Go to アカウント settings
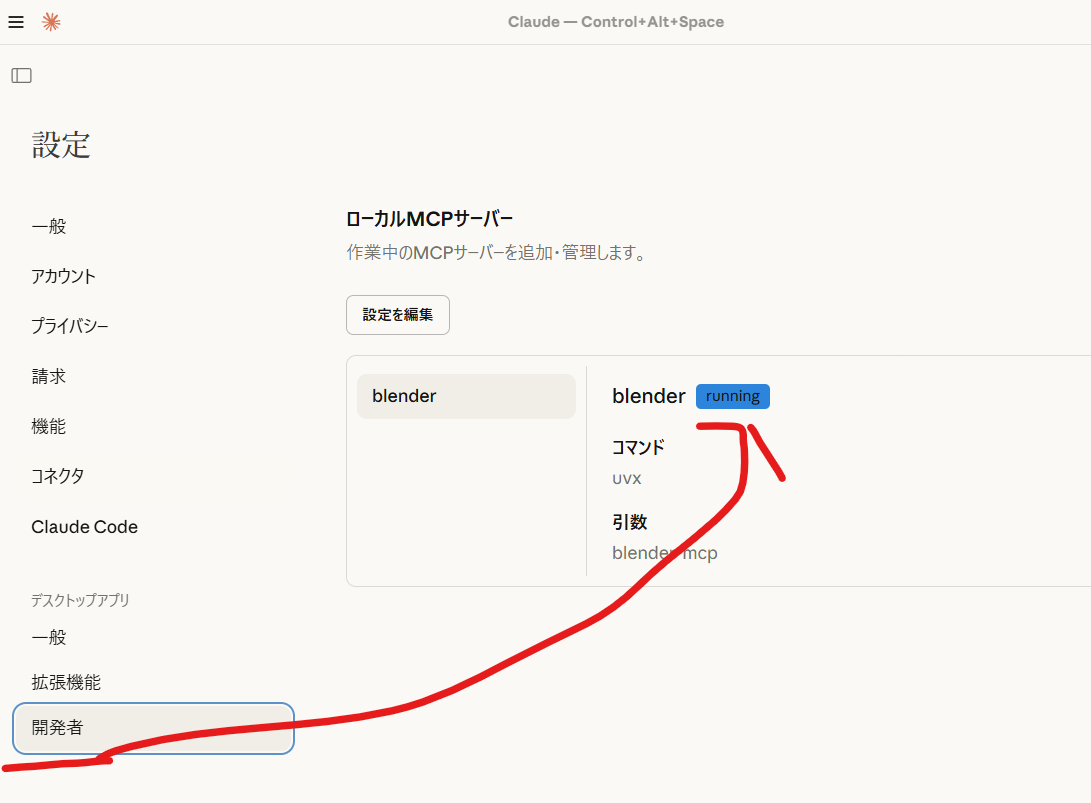Viewport: 1091px width, 803px height. [63, 276]
